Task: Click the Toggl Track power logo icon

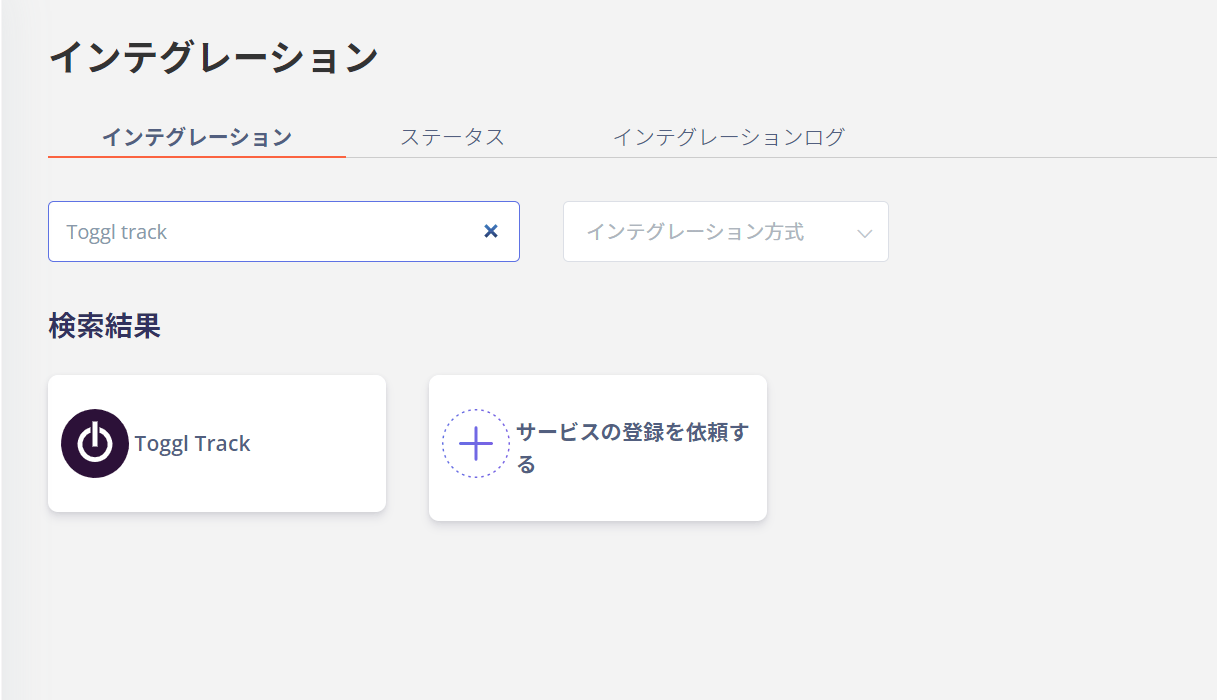Action: (x=95, y=443)
